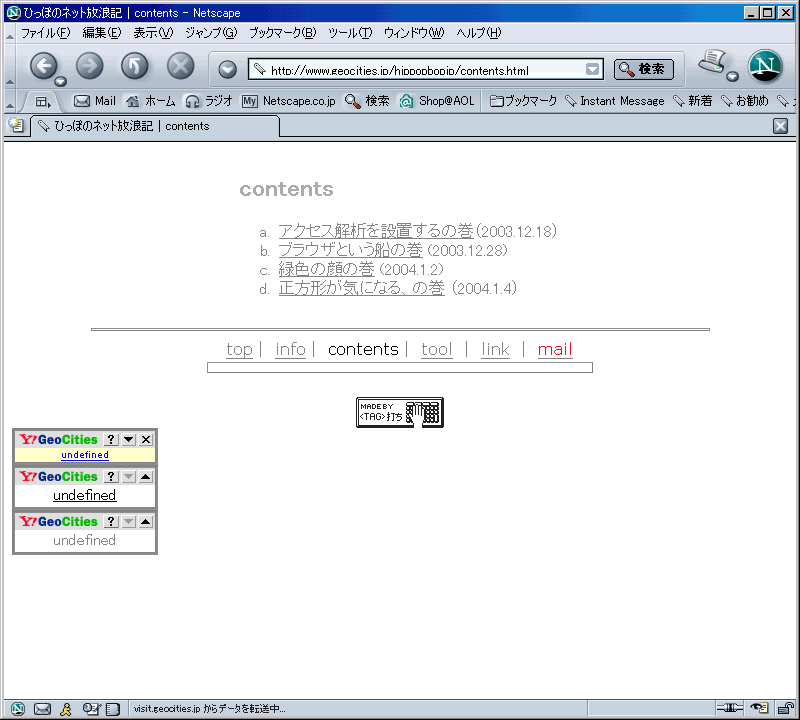800x720 pixels.
Task: Click the down arrow in first GeoCities box
Action: [129, 439]
